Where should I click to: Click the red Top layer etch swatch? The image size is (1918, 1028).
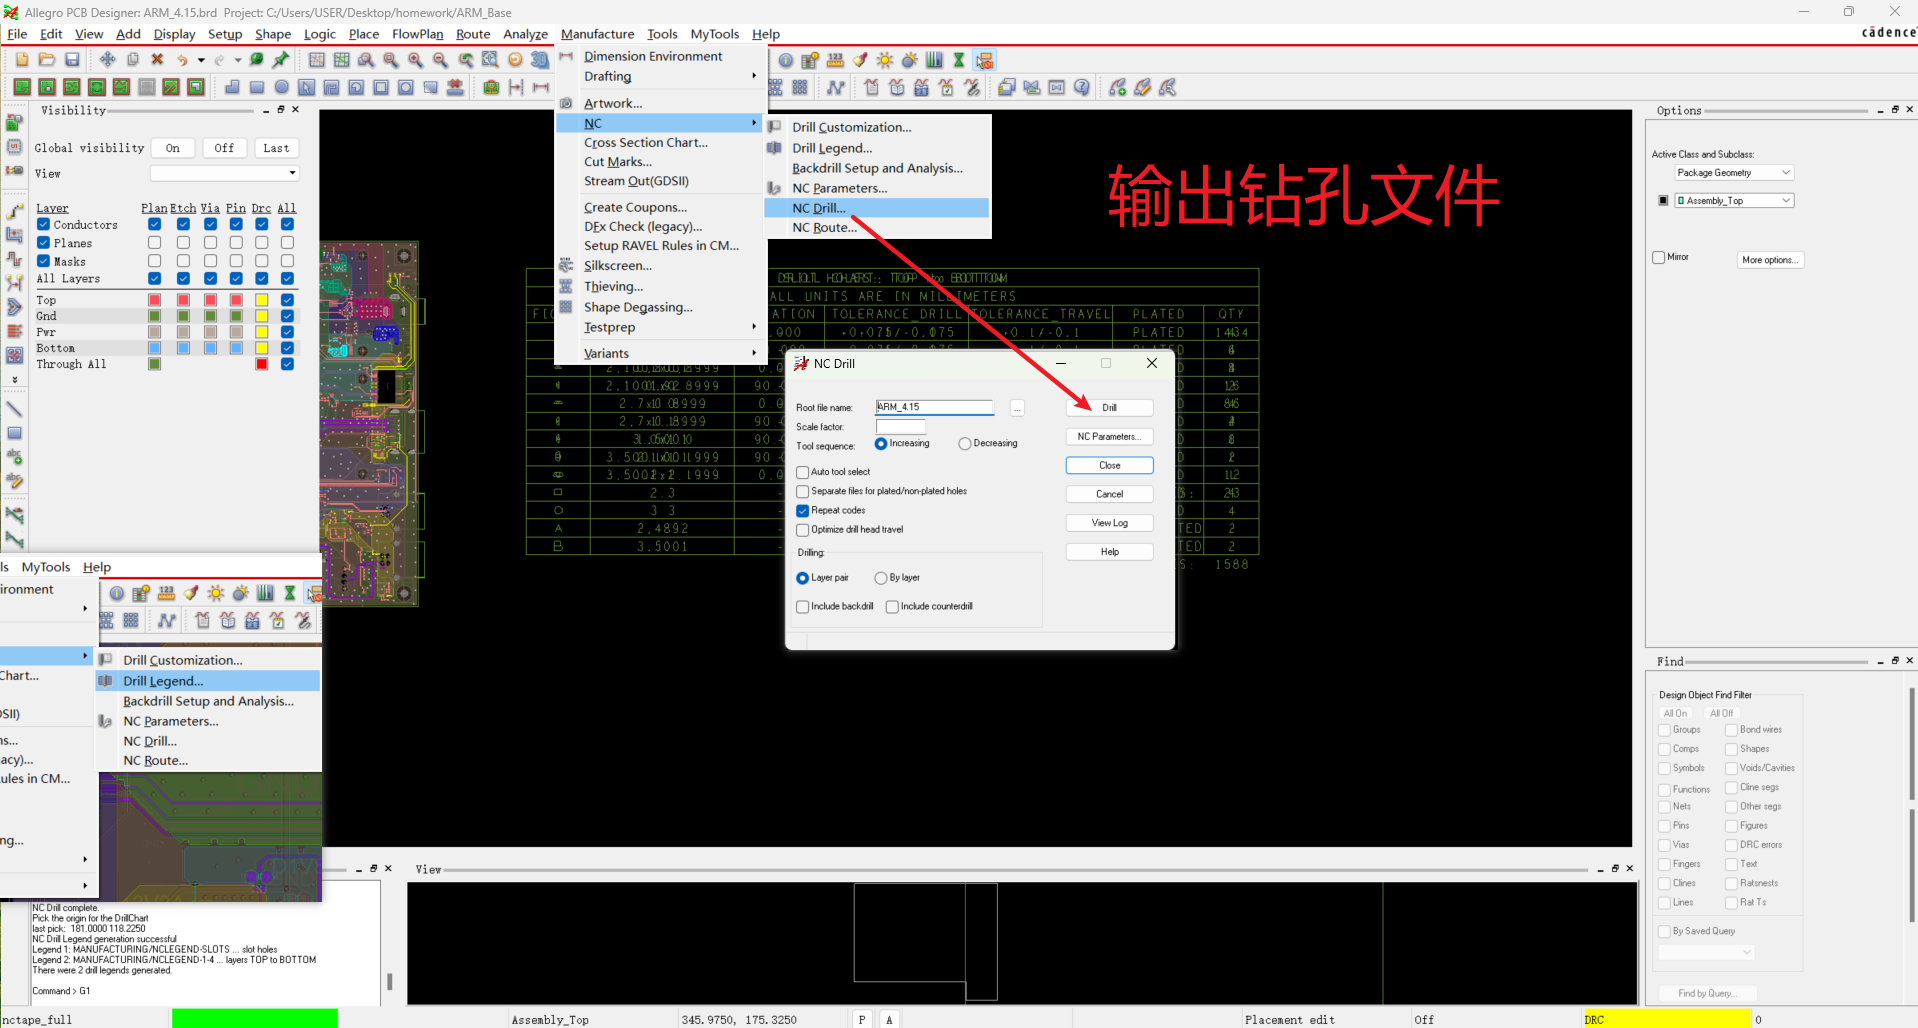pyautogui.click(x=183, y=300)
